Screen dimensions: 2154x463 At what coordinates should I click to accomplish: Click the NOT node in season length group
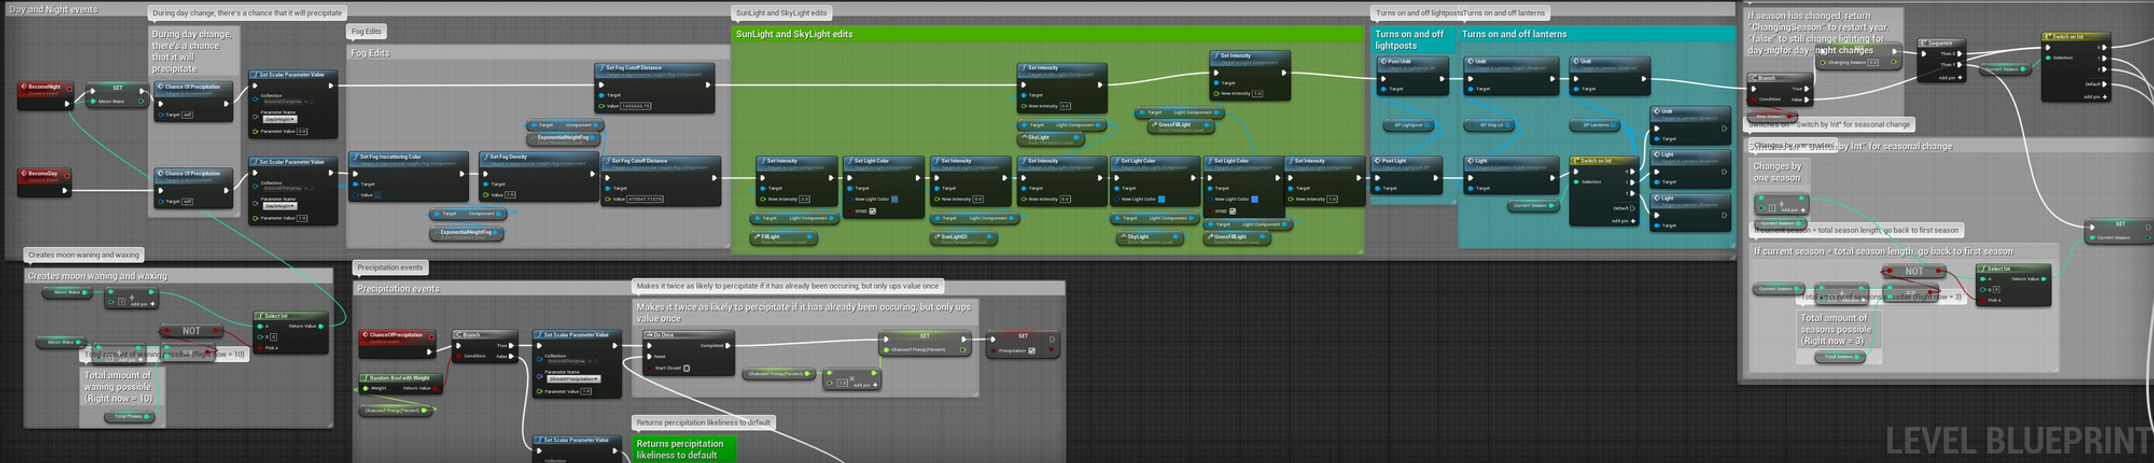click(1913, 271)
